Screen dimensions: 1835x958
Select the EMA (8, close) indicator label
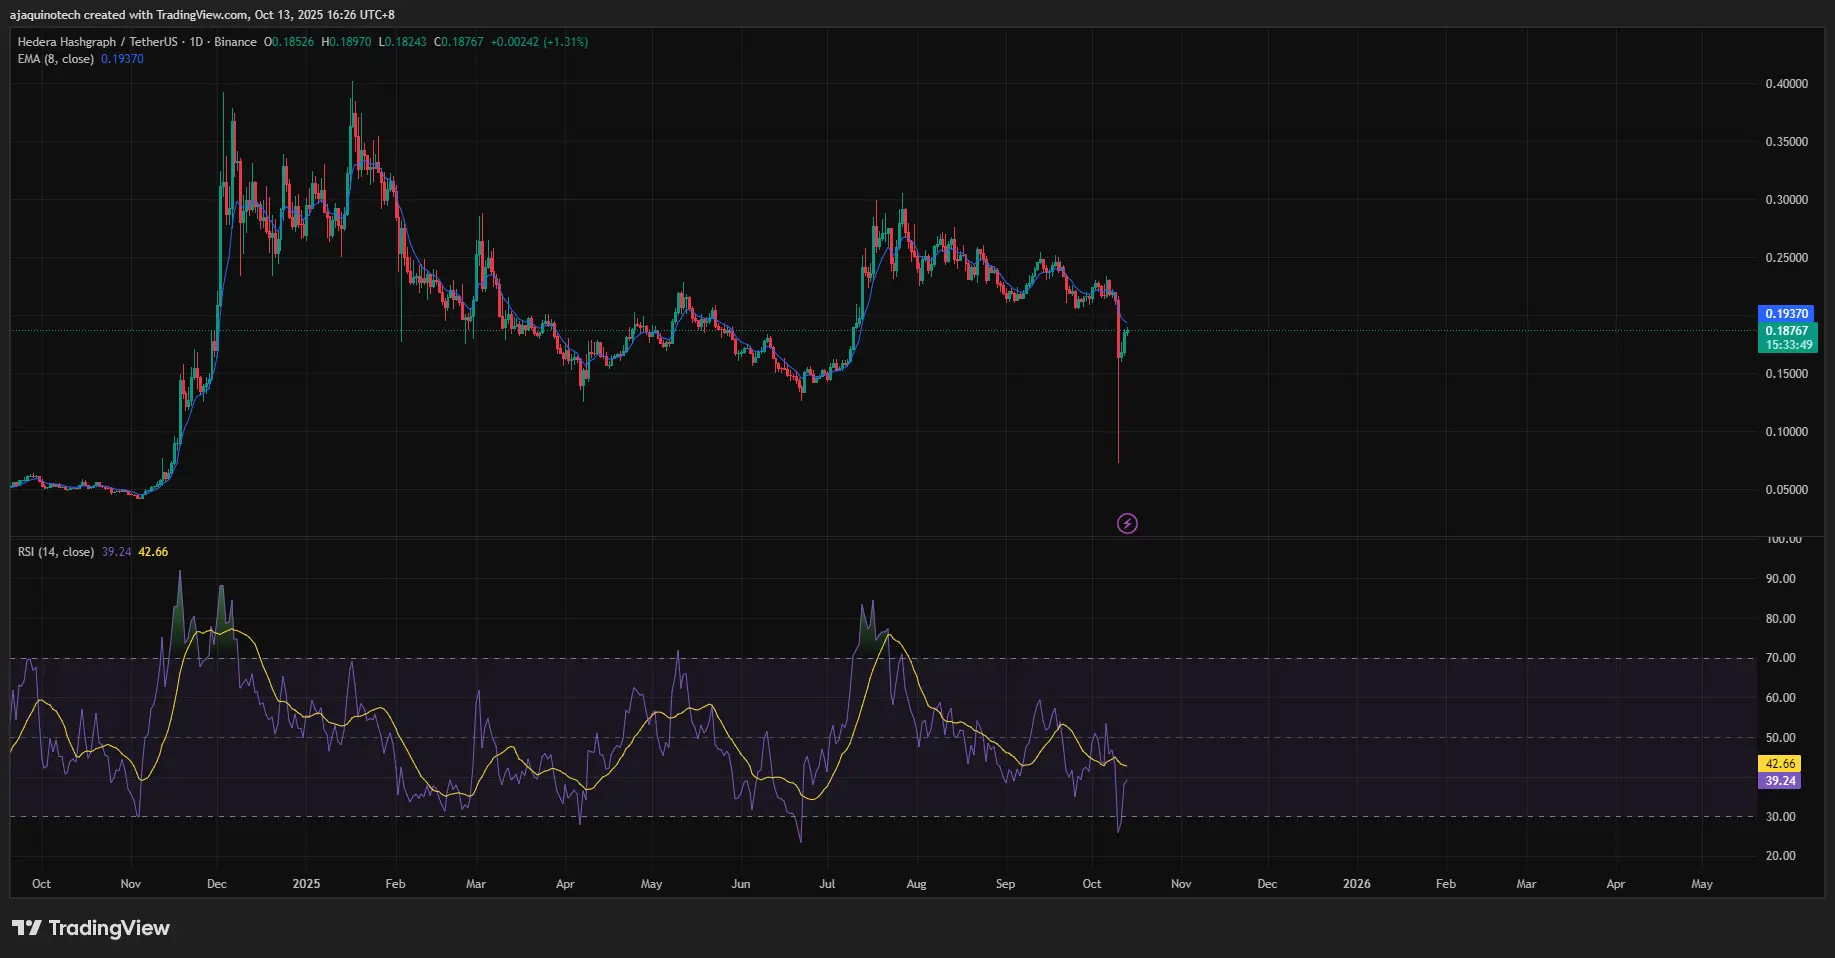[x=54, y=59]
